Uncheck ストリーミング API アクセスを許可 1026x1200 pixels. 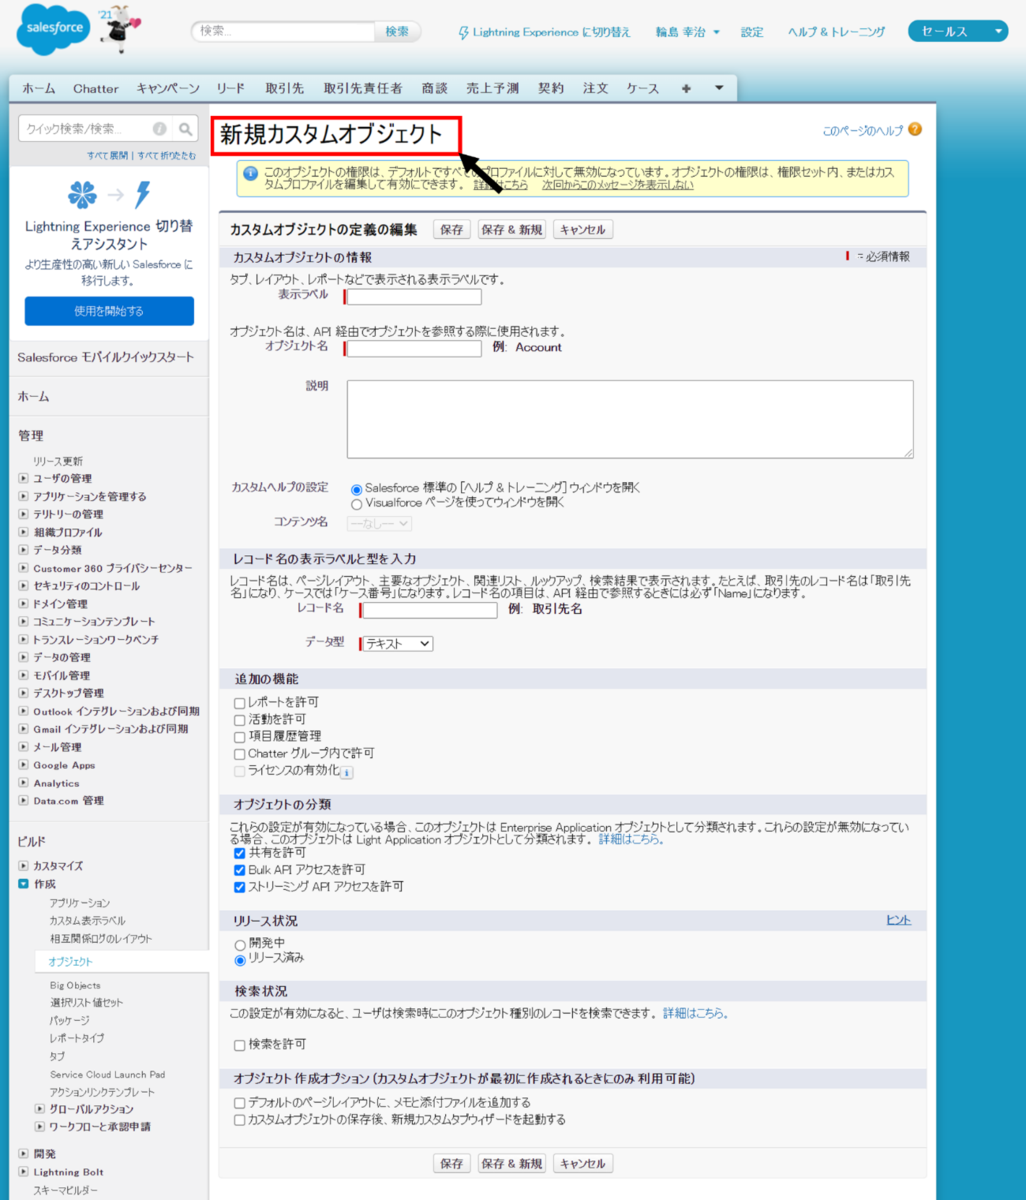(x=239, y=887)
